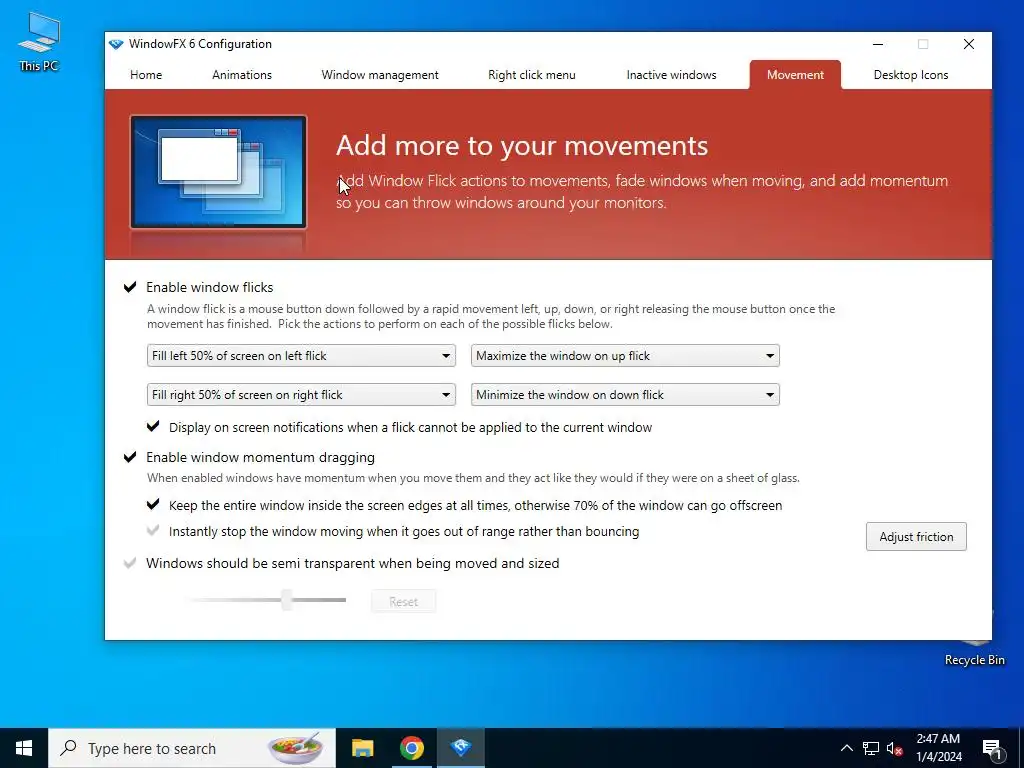1024x768 pixels.
Task: Toggle Instantly stop the window moving checkbox
Action: coord(153,530)
